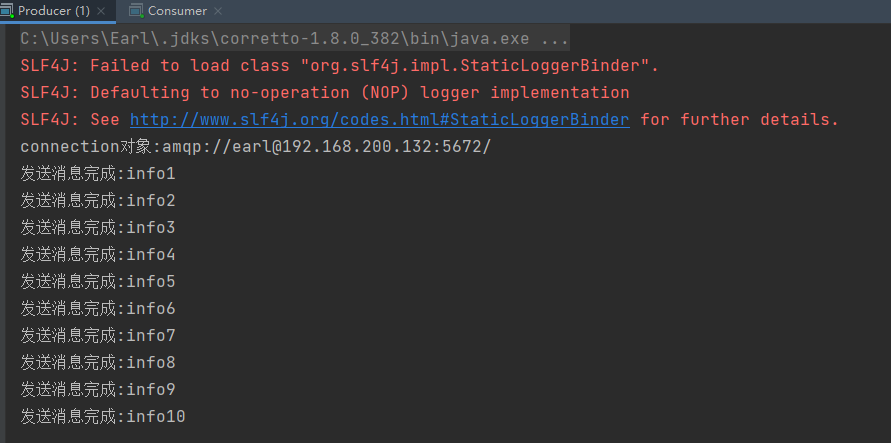Click the info5 sent message line
Screen dimensions: 891x443
click(98, 282)
